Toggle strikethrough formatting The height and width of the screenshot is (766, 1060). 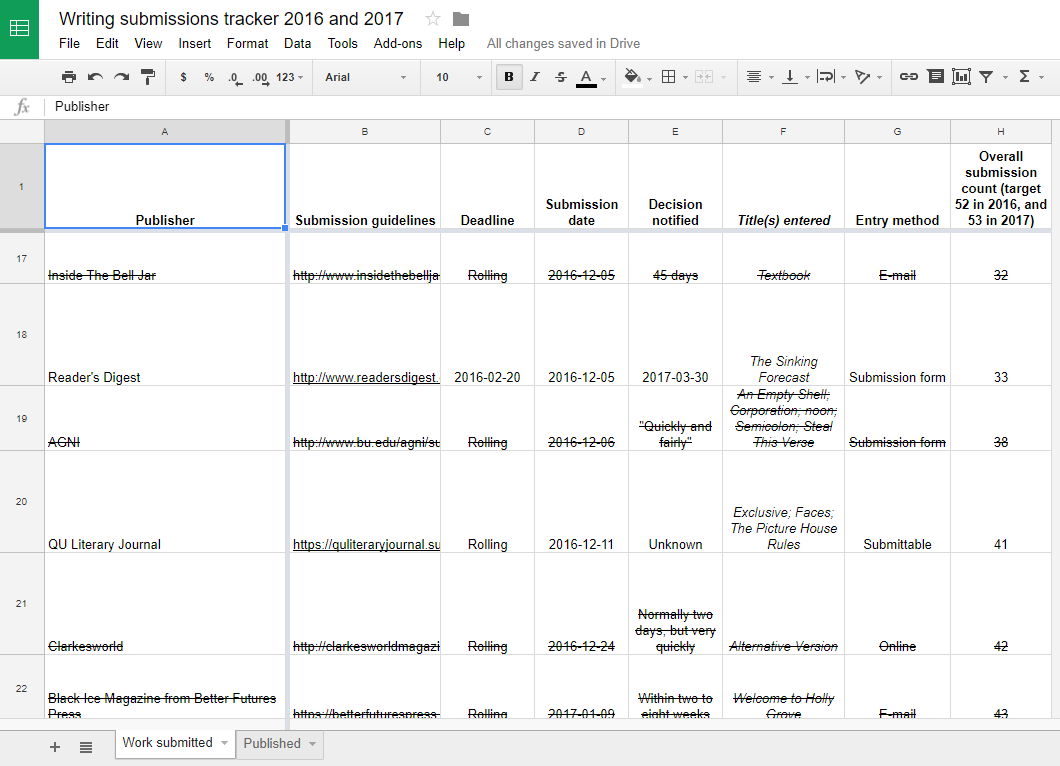[x=560, y=77]
